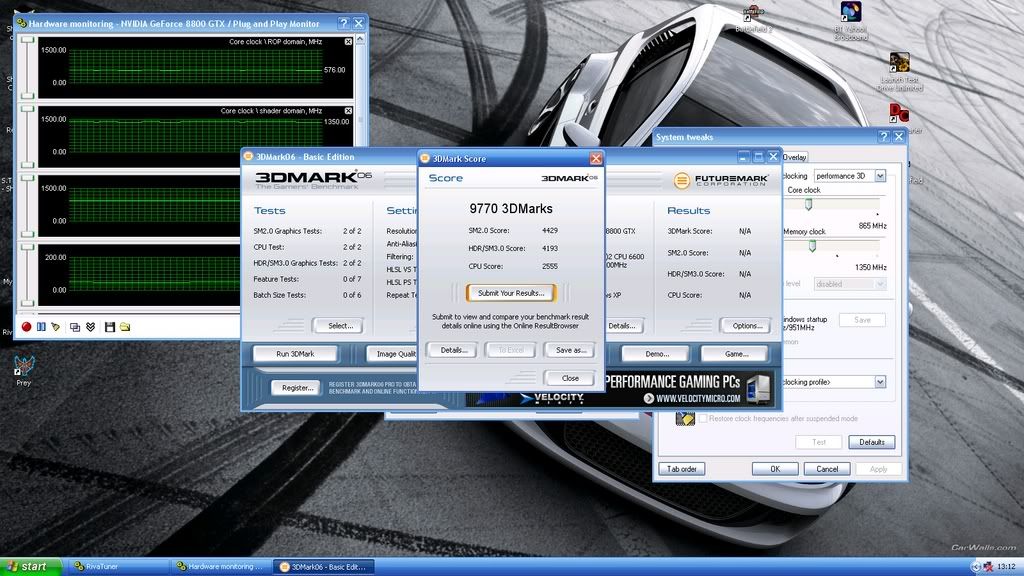Open log file with the yellow folder icon
Viewport: 1024px width, 576px height.
pyautogui.click(x=125, y=327)
